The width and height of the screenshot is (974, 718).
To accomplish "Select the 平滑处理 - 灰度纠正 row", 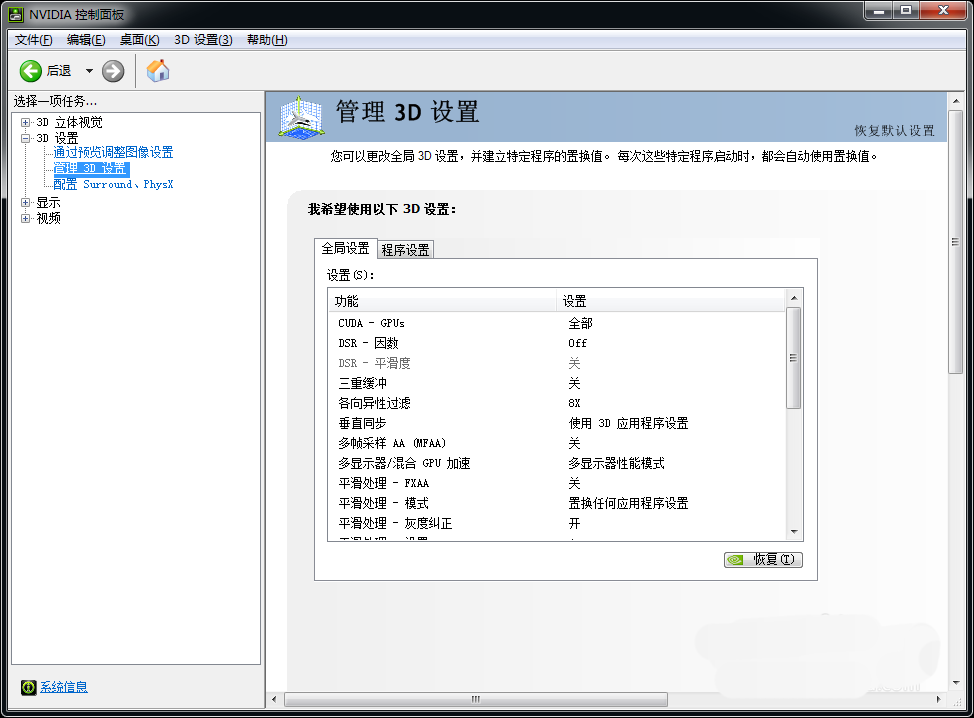I will click(557, 523).
